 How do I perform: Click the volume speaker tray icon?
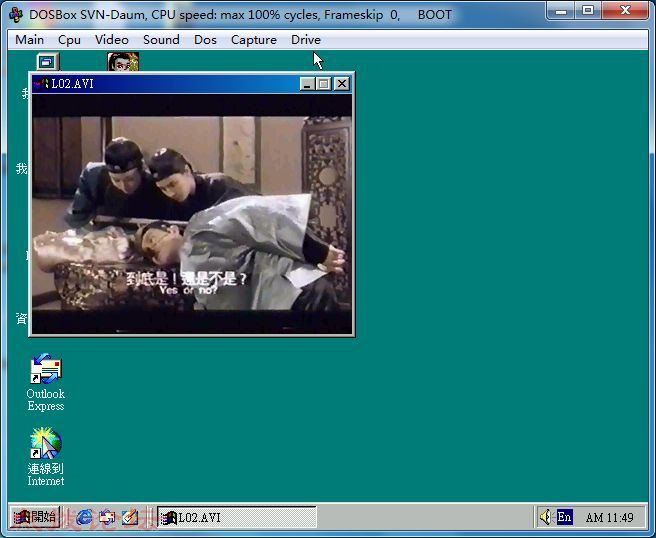tap(545, 518)
